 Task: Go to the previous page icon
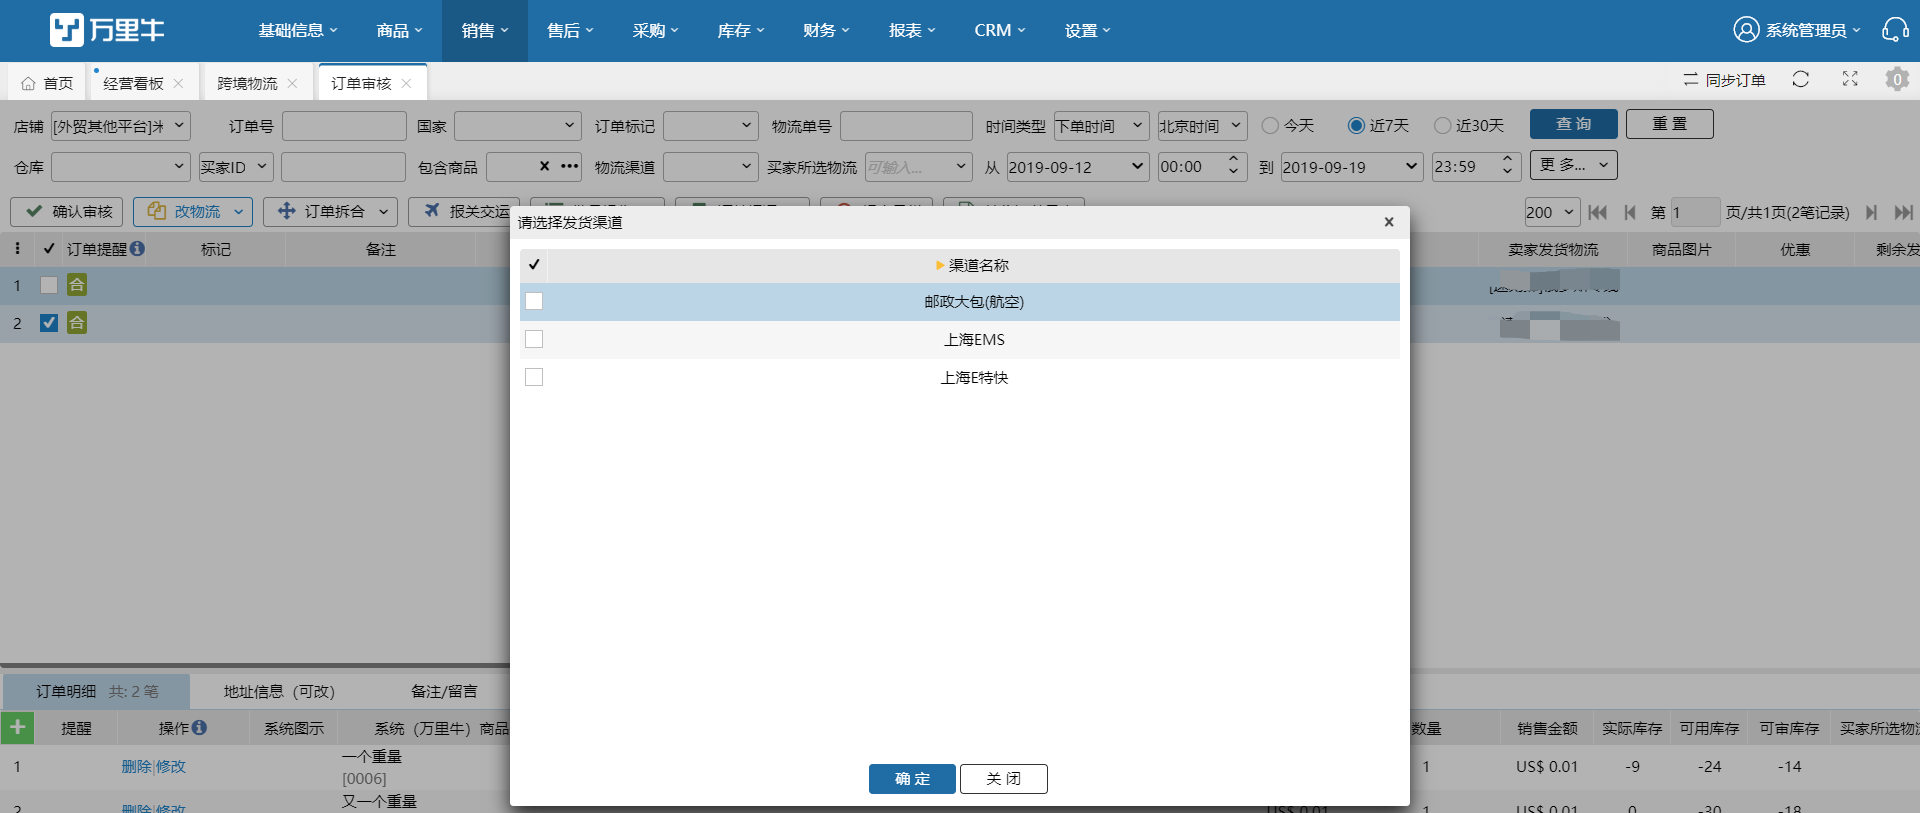1630,212
